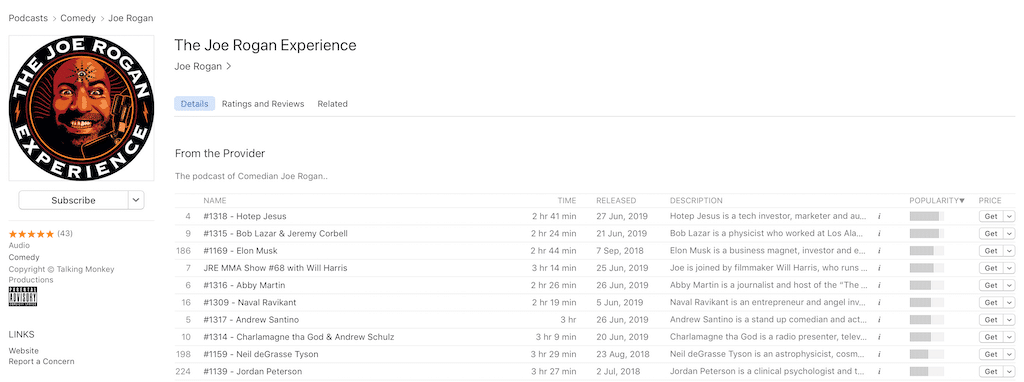The width and height of the screenshot is (1024, 382).
Task: Get the #1317 Andrew Santino episode
Action: click(991, 320)
